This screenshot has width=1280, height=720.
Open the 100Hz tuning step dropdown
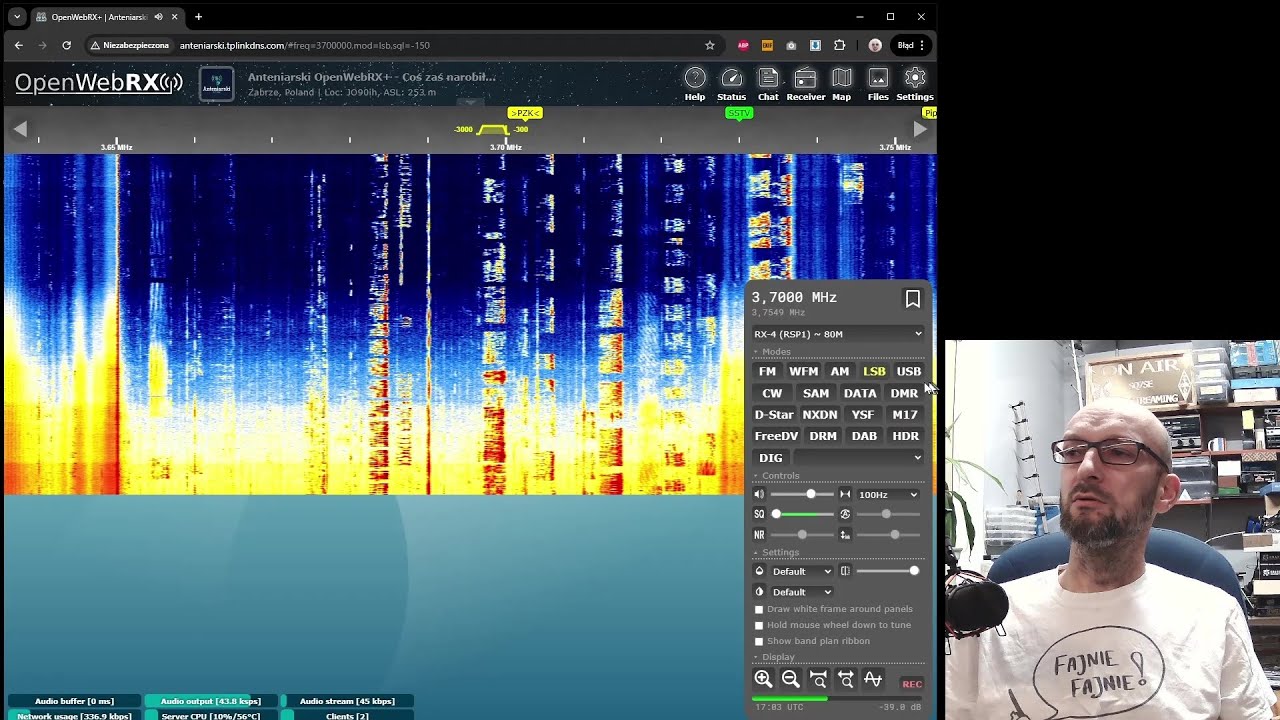click(888, 494)
